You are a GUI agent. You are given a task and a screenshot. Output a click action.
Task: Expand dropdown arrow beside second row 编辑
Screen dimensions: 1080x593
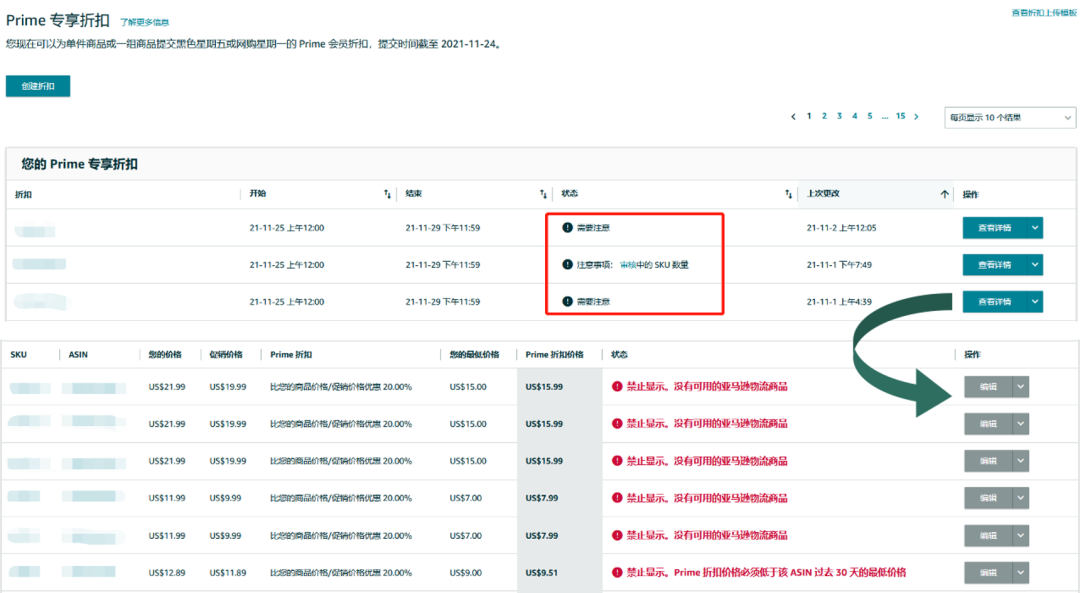[1020, 424]
